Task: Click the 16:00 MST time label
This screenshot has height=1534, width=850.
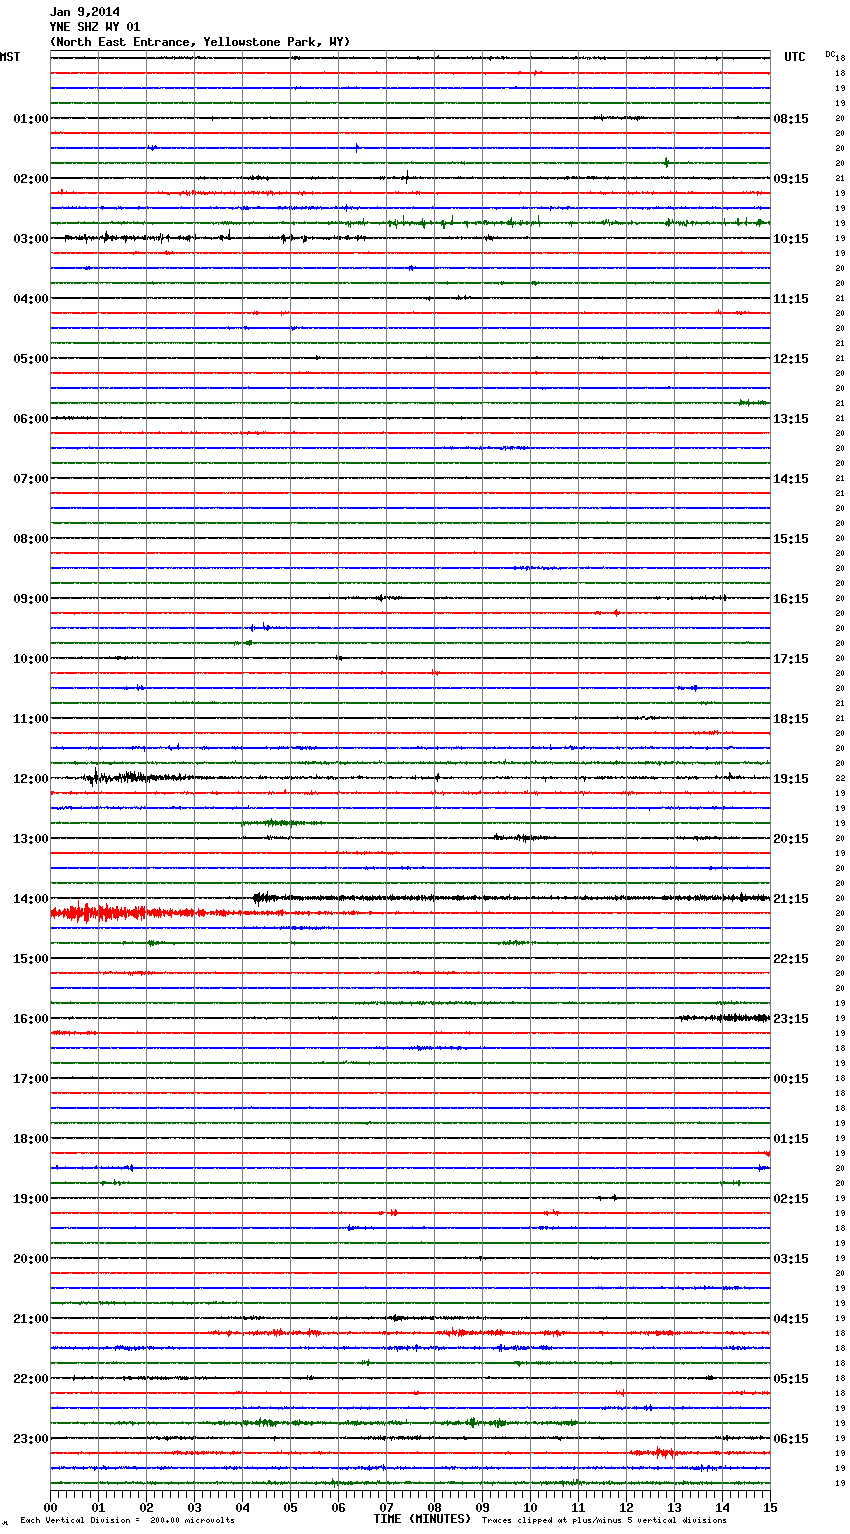Action: pos(31,1019)
